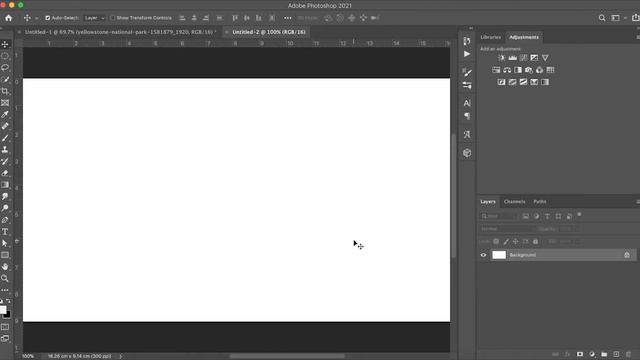Select the Eraser tool
This screenshot has width=640, height=360.
point(5,173)
